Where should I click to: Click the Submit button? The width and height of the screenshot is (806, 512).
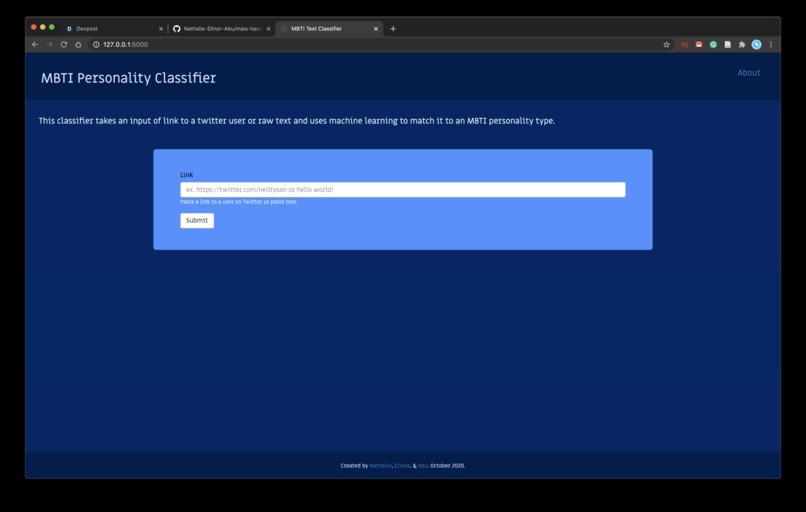point(197,221)
